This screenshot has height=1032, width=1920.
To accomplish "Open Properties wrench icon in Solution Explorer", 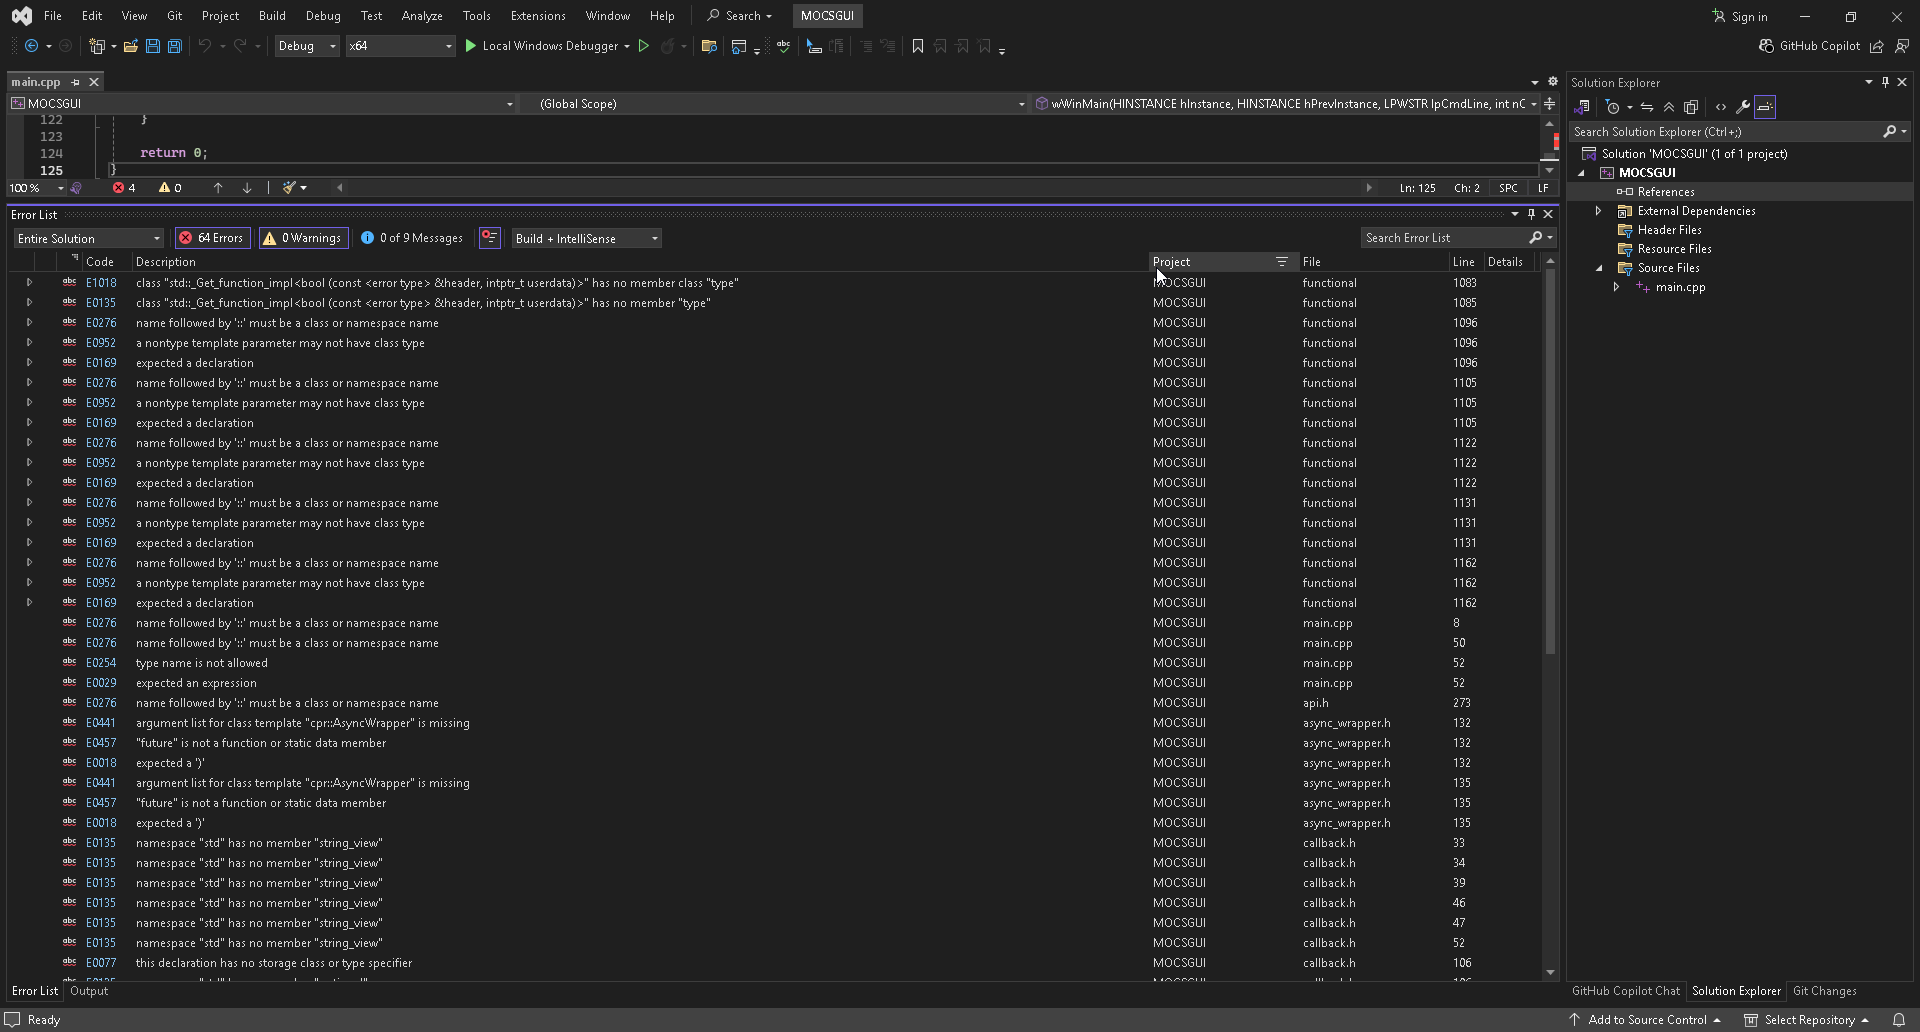I will (x=1742, y=107).
